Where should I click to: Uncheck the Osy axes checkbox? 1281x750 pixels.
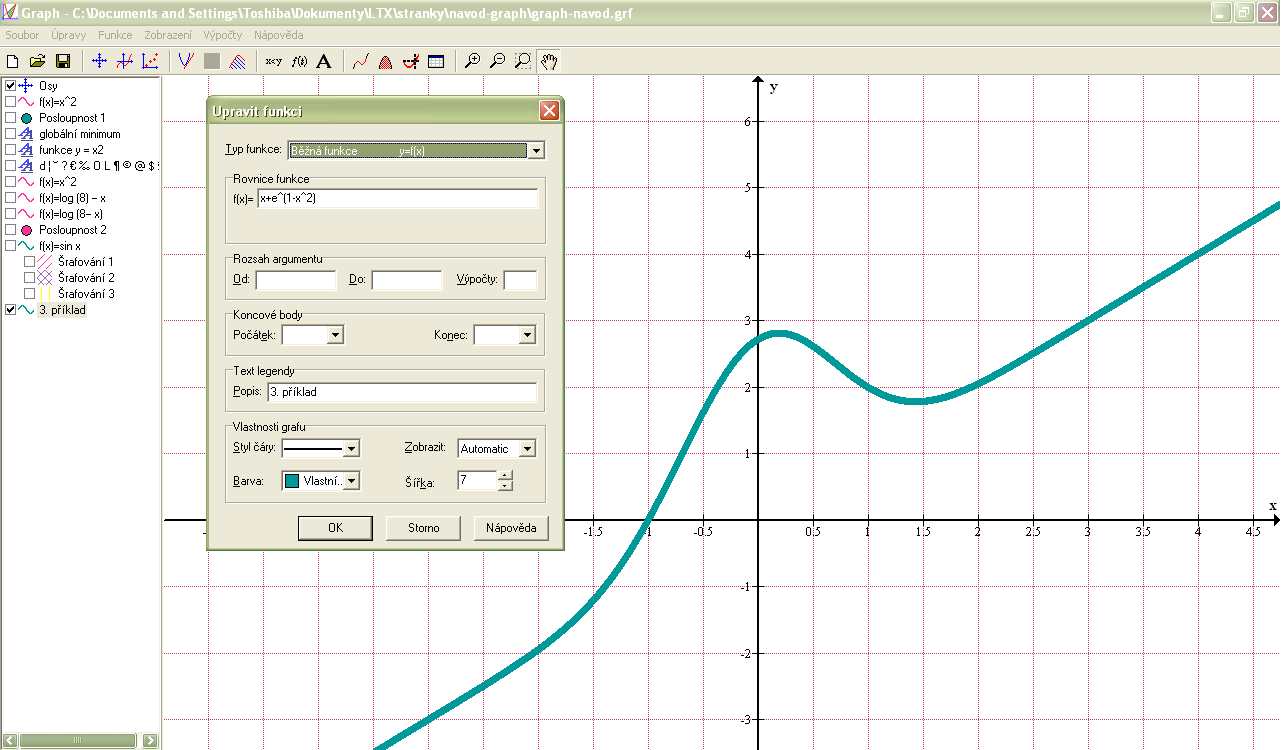pos(10,86)
